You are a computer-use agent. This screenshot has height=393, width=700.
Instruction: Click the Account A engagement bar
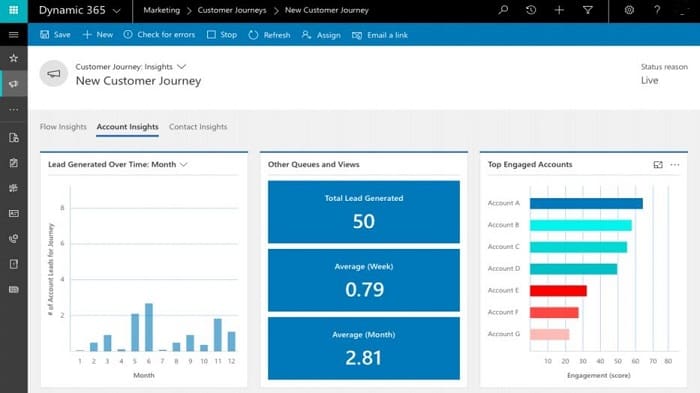tap(586, 204)
